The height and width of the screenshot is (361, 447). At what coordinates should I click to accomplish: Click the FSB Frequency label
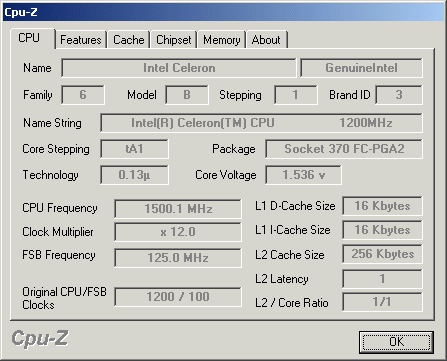[59, 255]
